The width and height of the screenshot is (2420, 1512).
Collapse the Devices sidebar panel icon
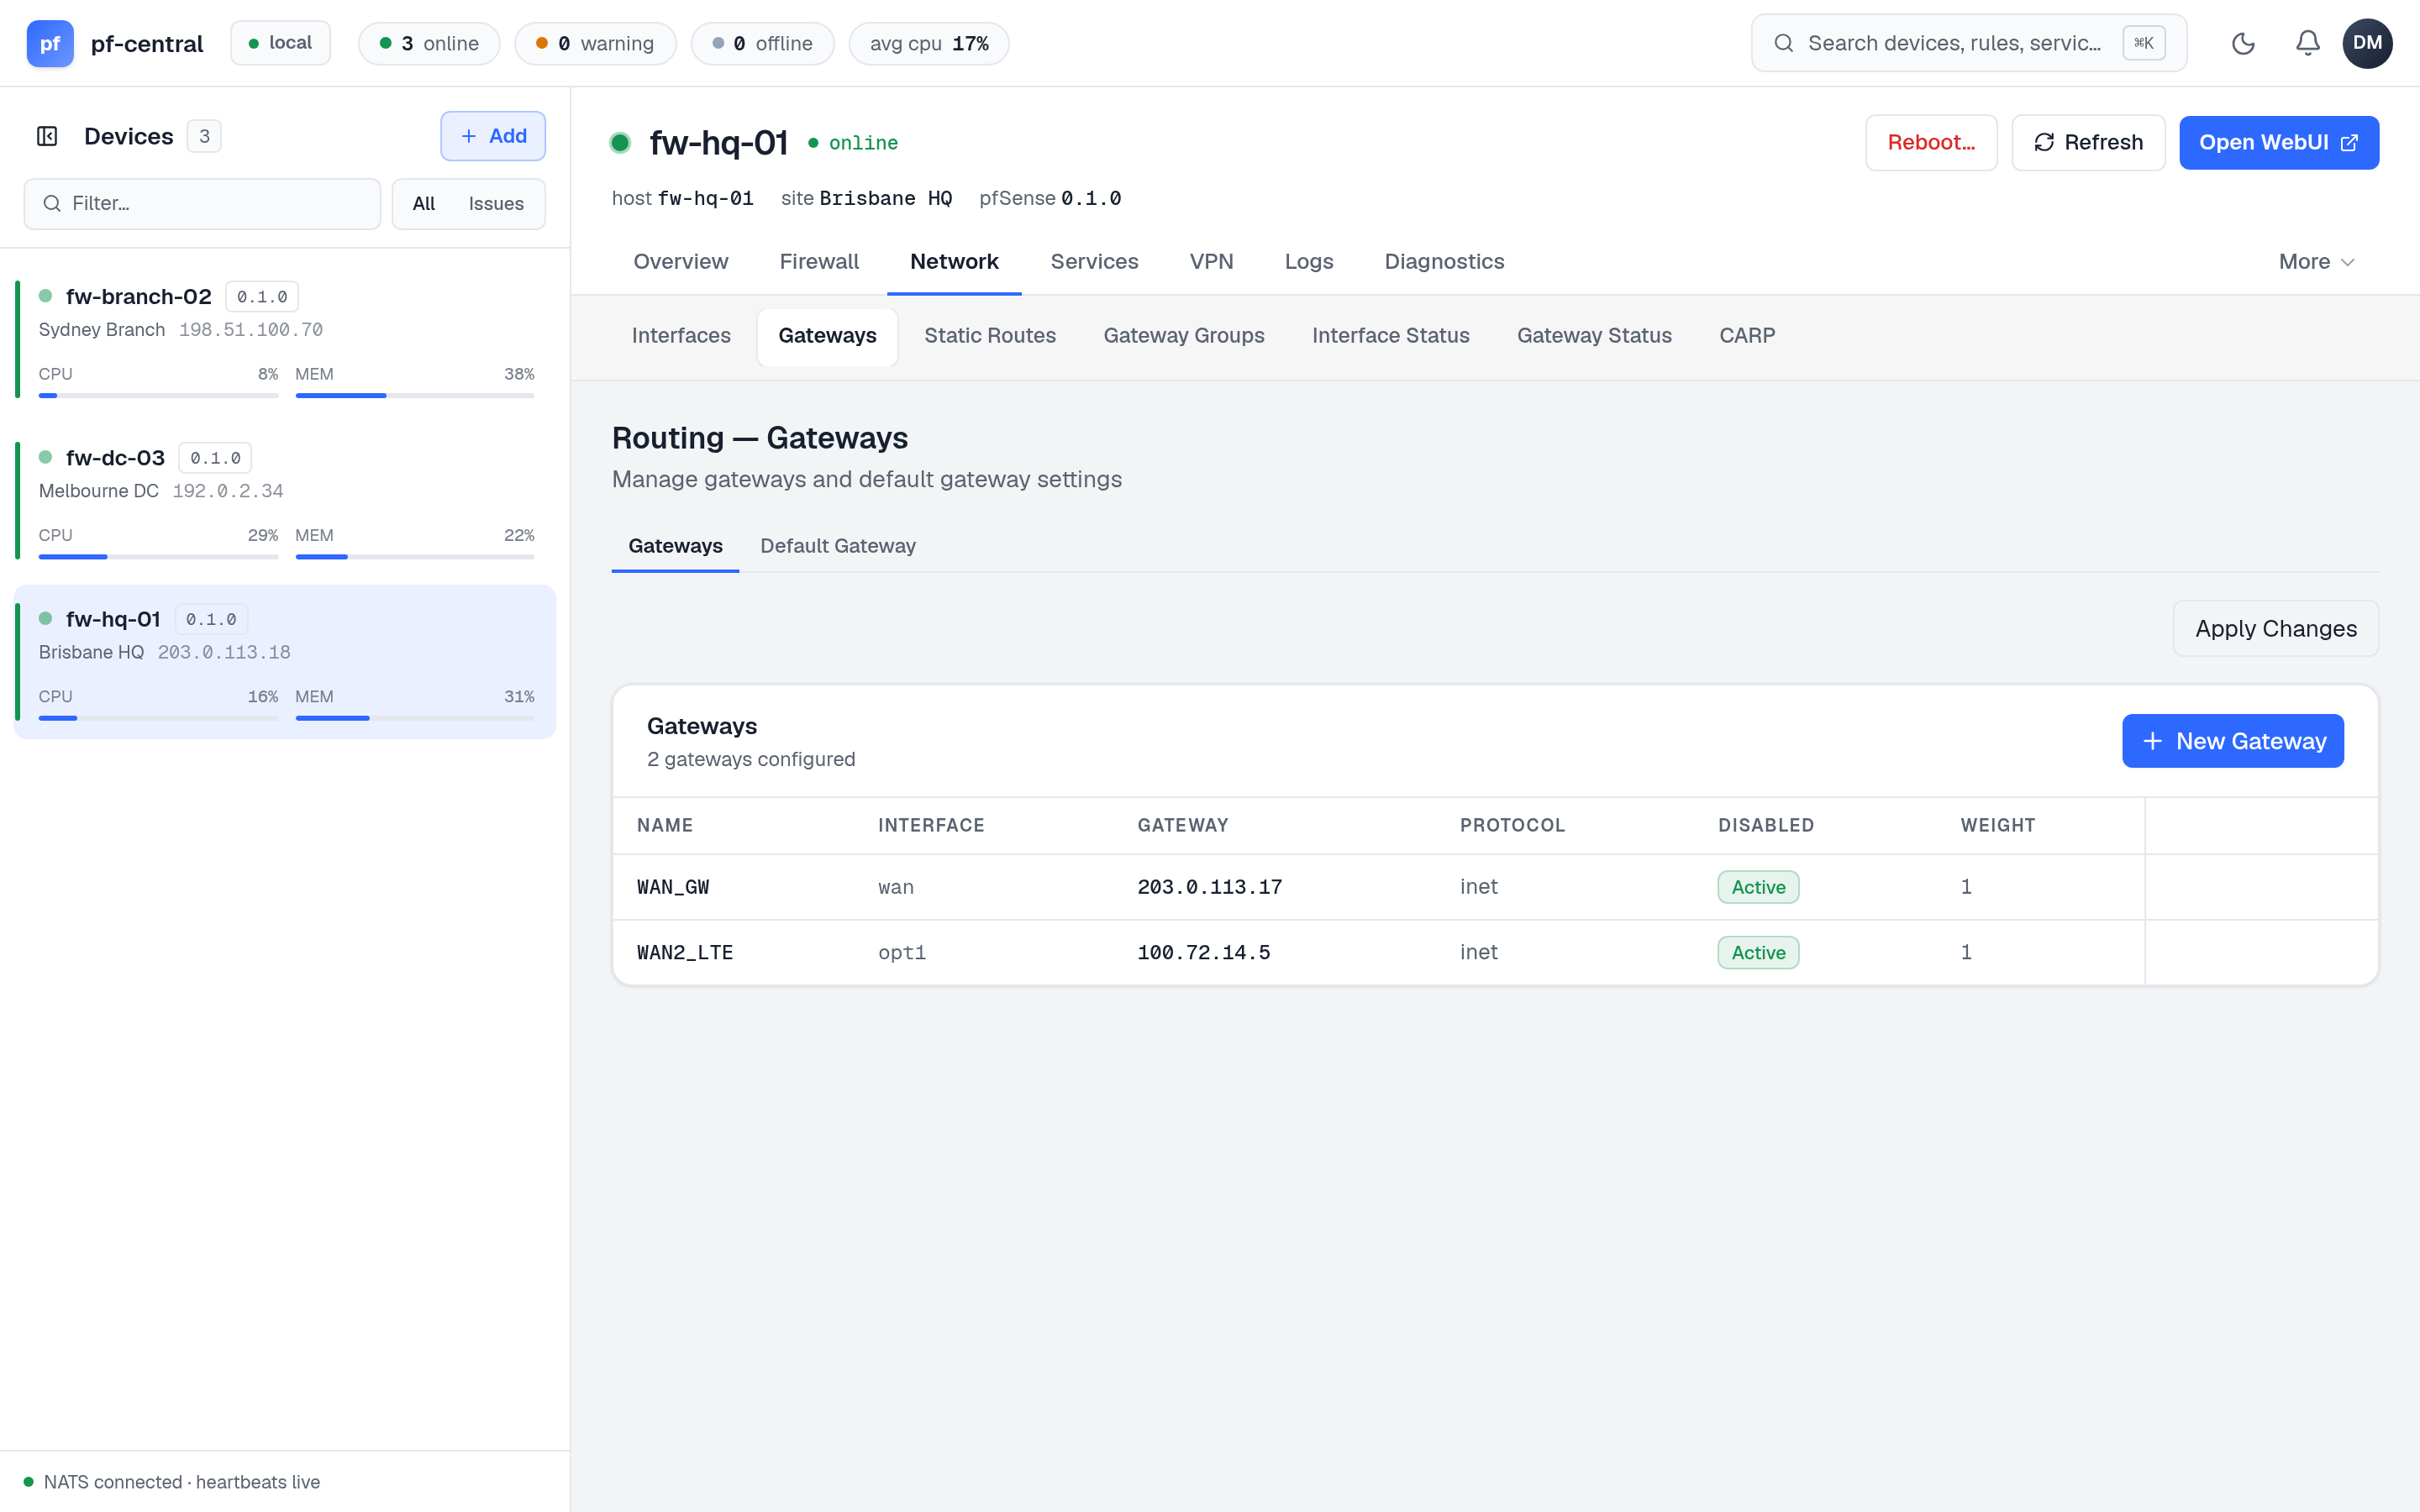tap(47, 136)
